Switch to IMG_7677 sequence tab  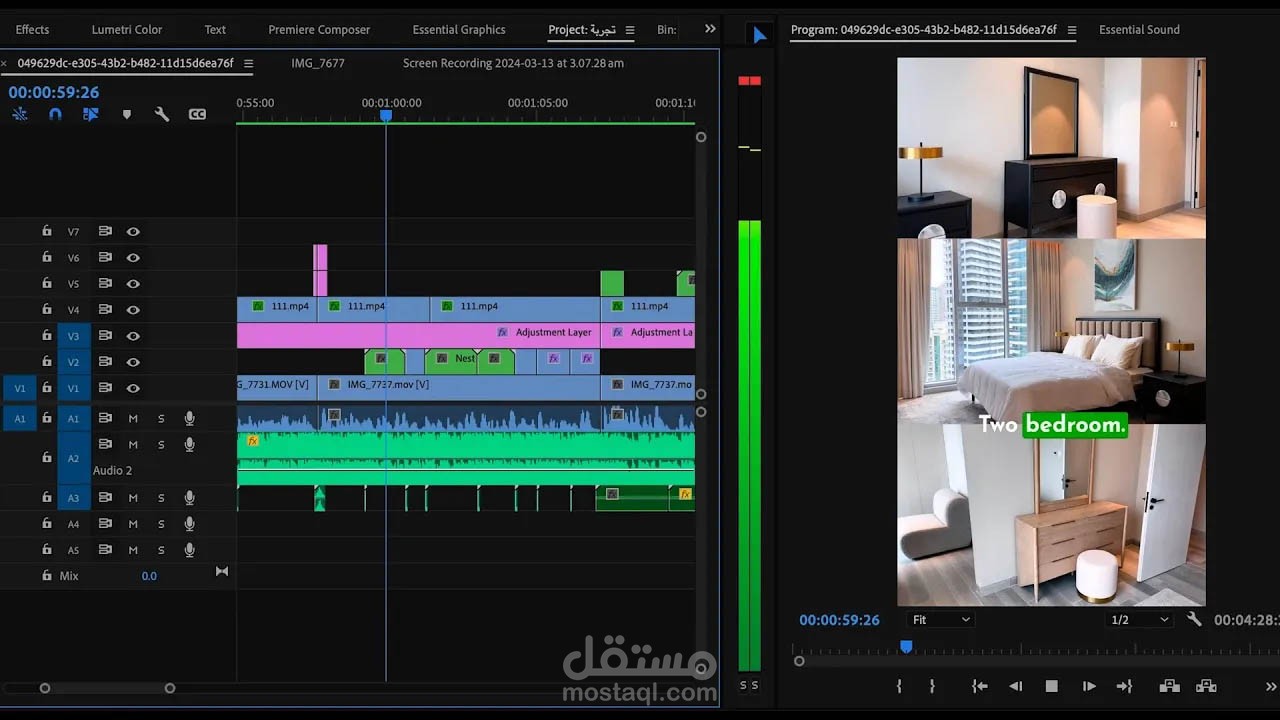(x=318, y=63)
